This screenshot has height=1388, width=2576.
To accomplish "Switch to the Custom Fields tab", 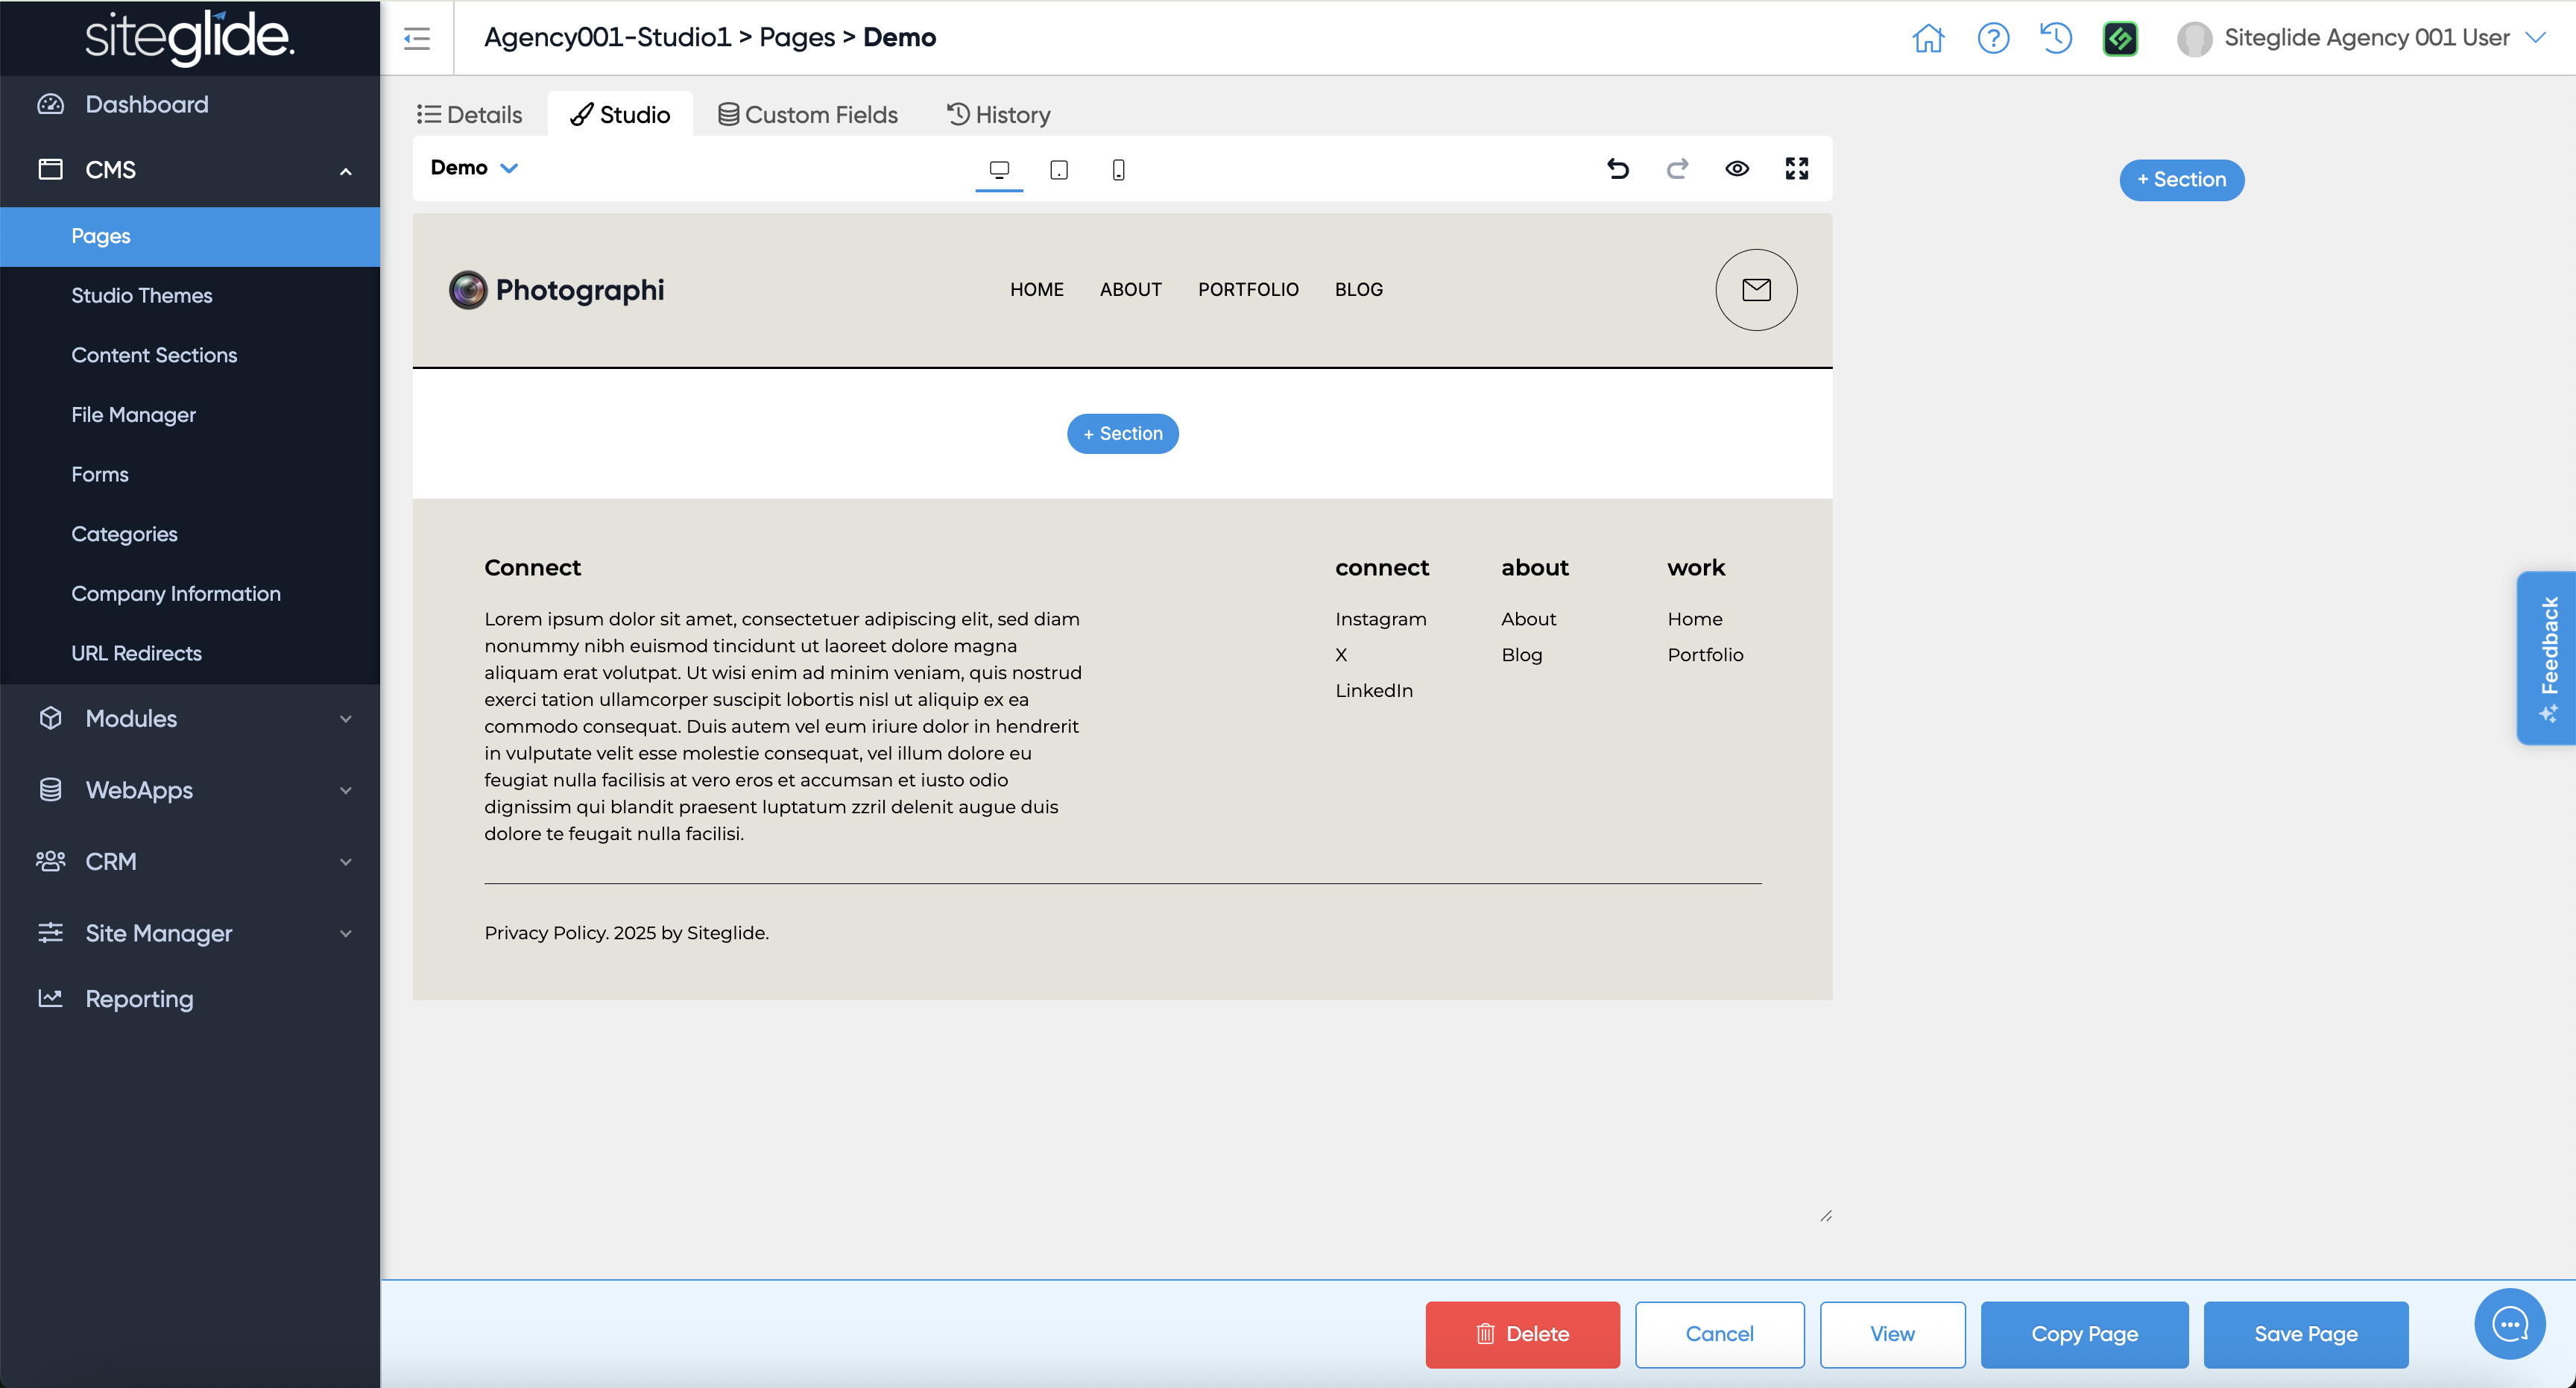I will (807, 115).
